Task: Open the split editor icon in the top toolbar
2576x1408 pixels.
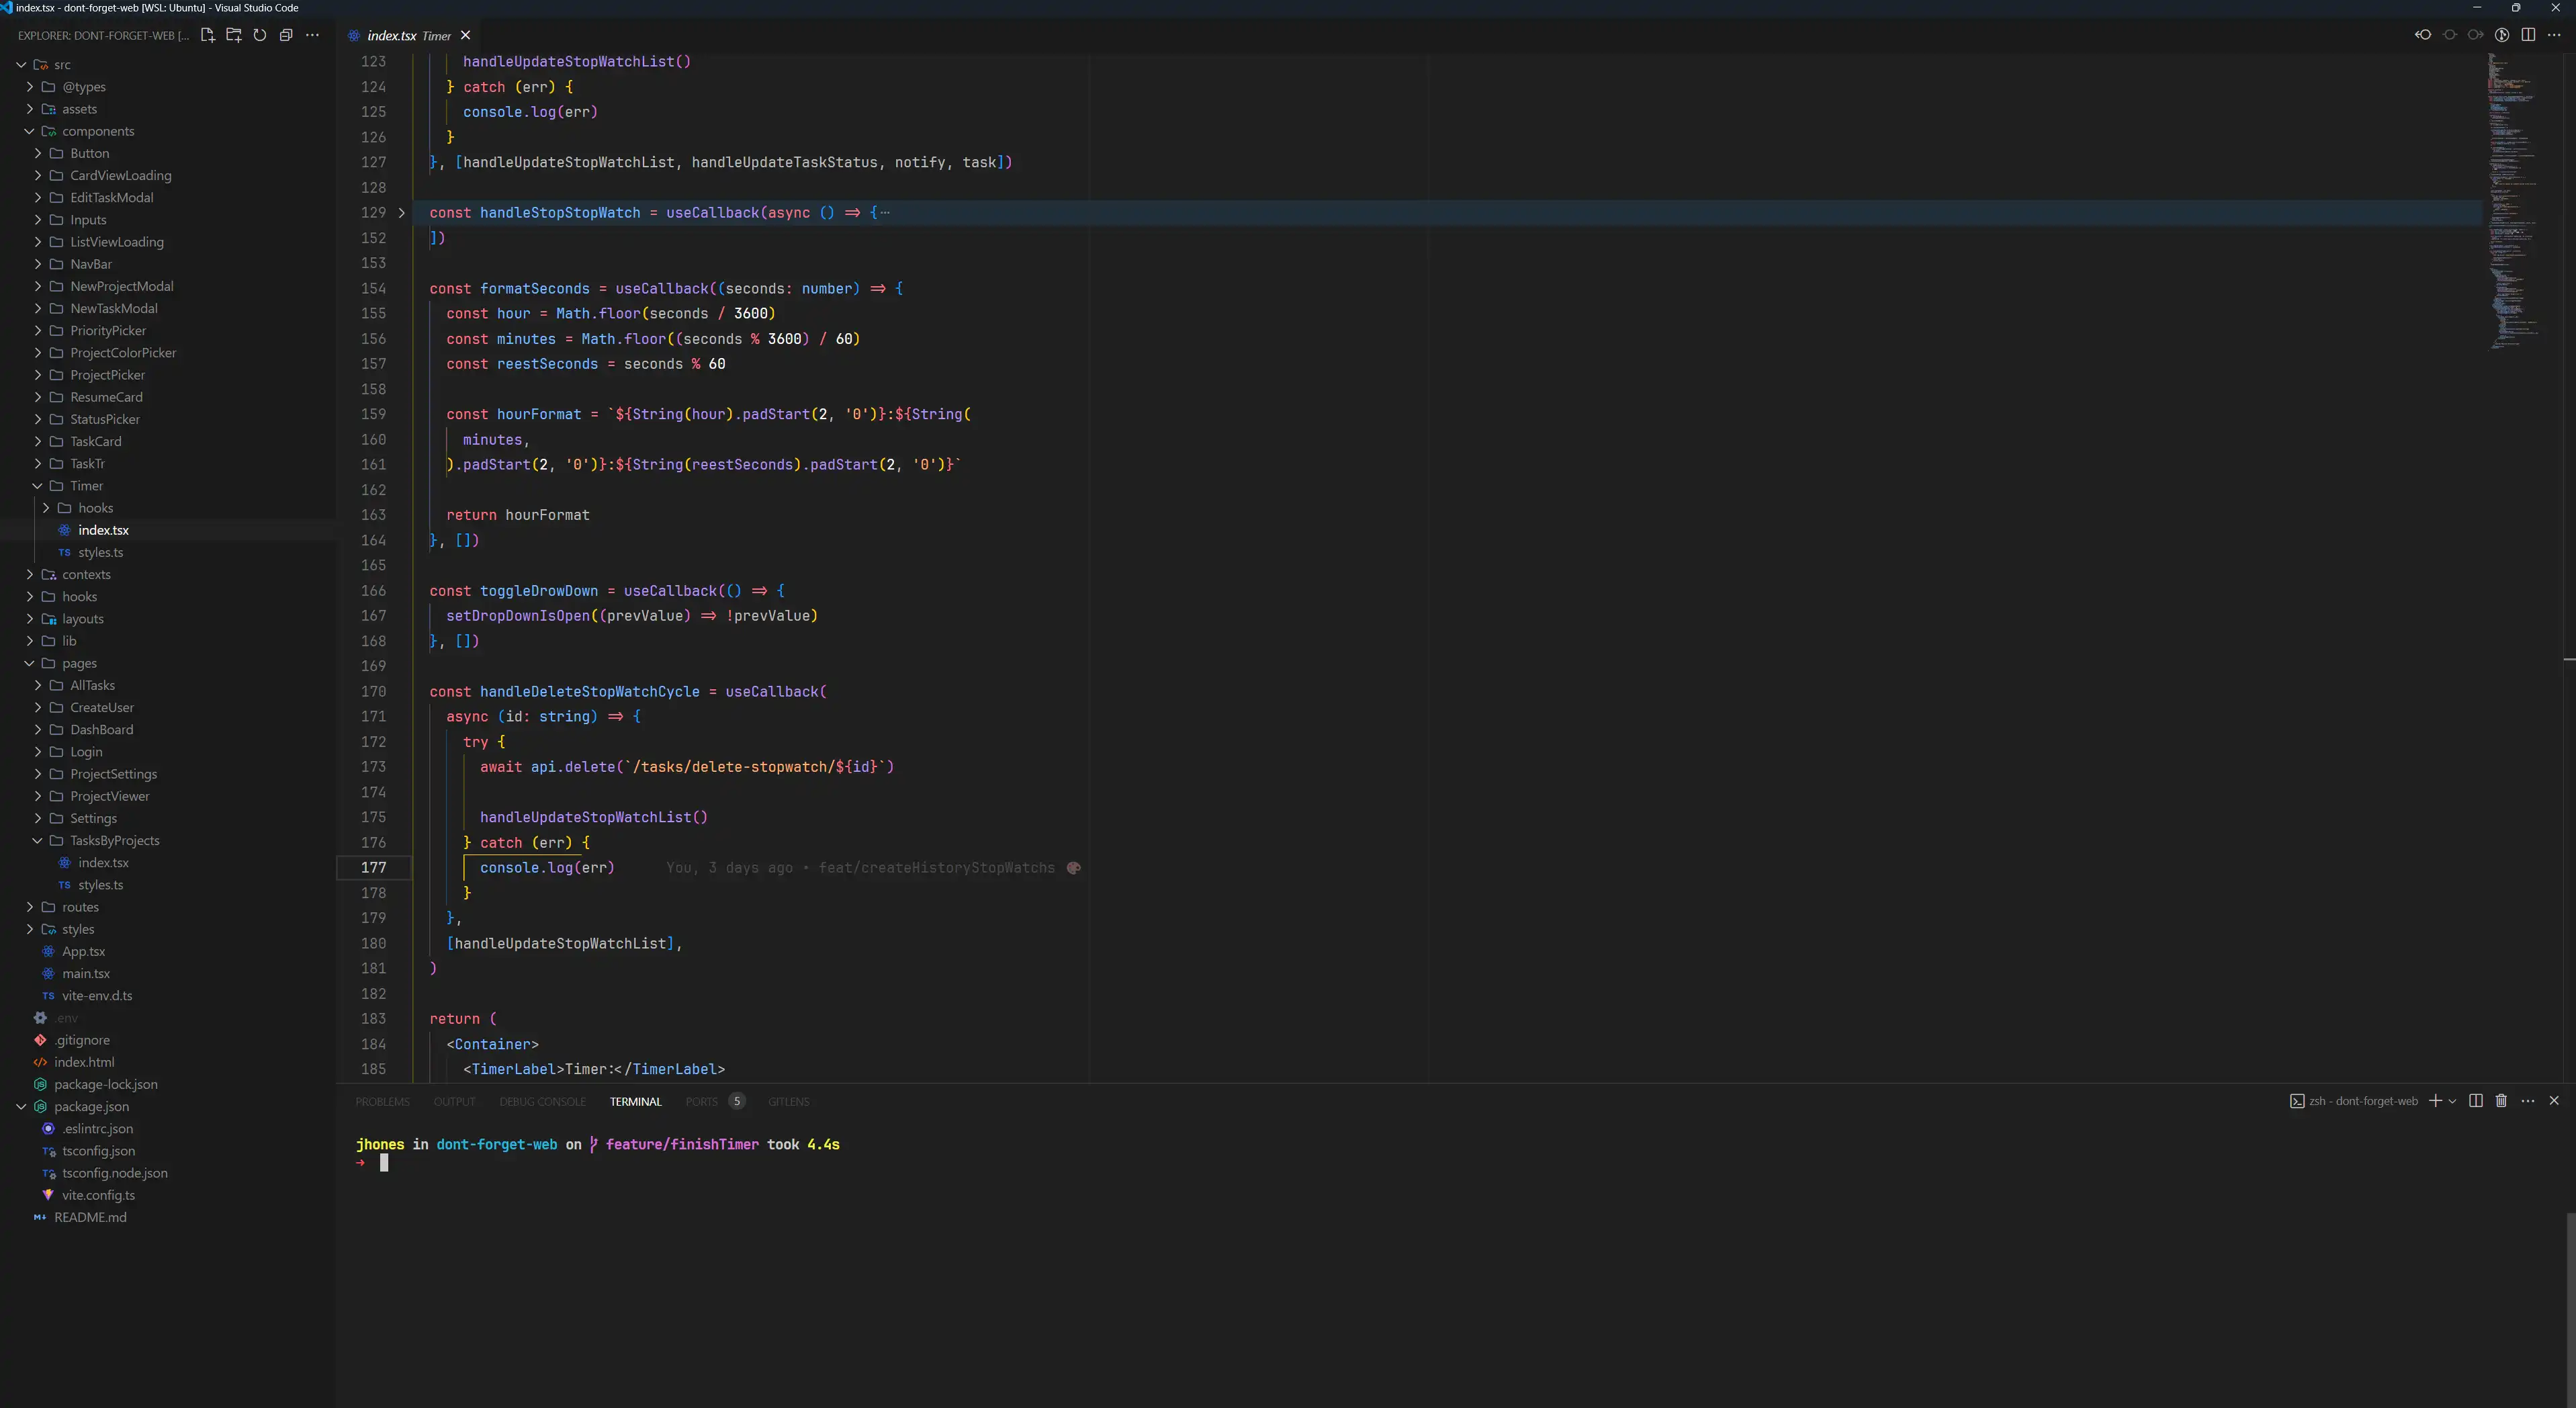Action: tap(2529, 34)
